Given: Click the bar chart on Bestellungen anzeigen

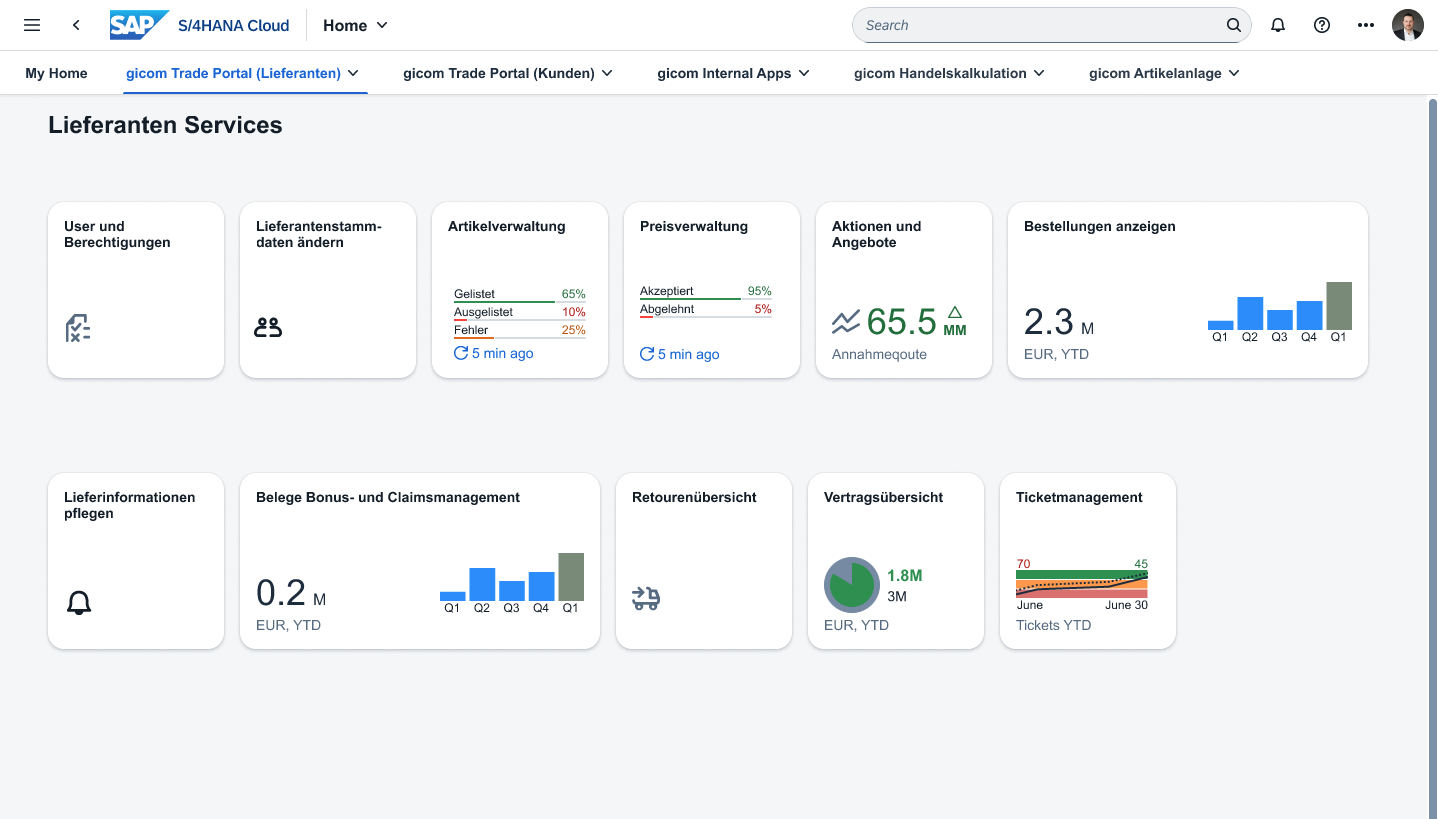Looking at the screenshot, I should click(1280, 312).
